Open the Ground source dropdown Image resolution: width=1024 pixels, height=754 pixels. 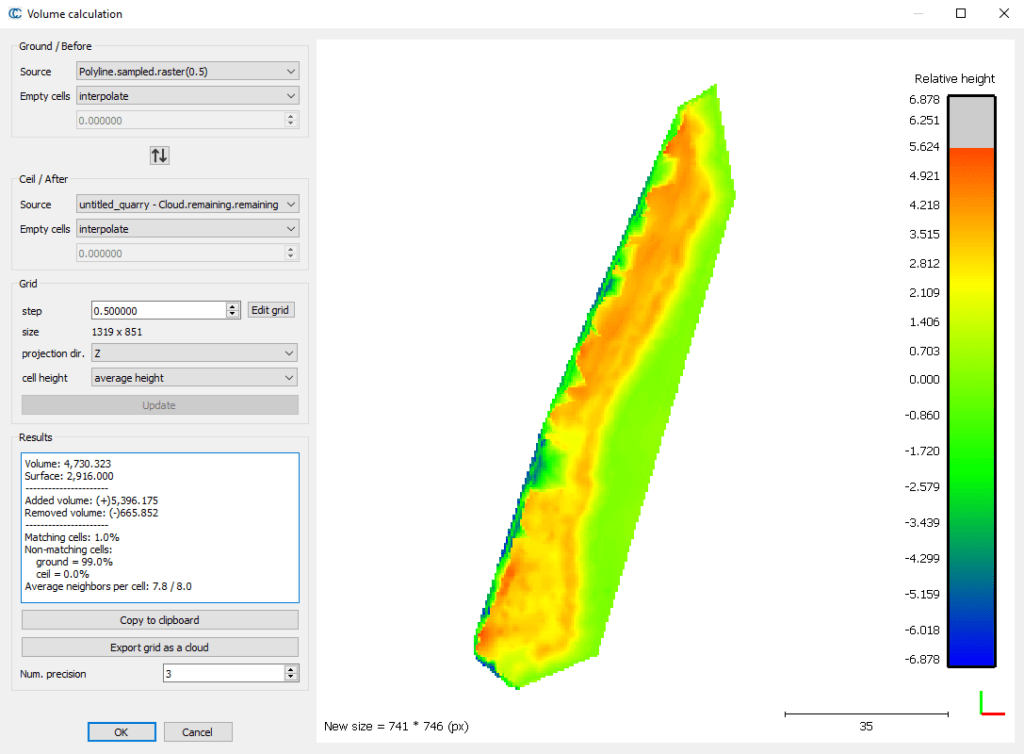point(188,71)
